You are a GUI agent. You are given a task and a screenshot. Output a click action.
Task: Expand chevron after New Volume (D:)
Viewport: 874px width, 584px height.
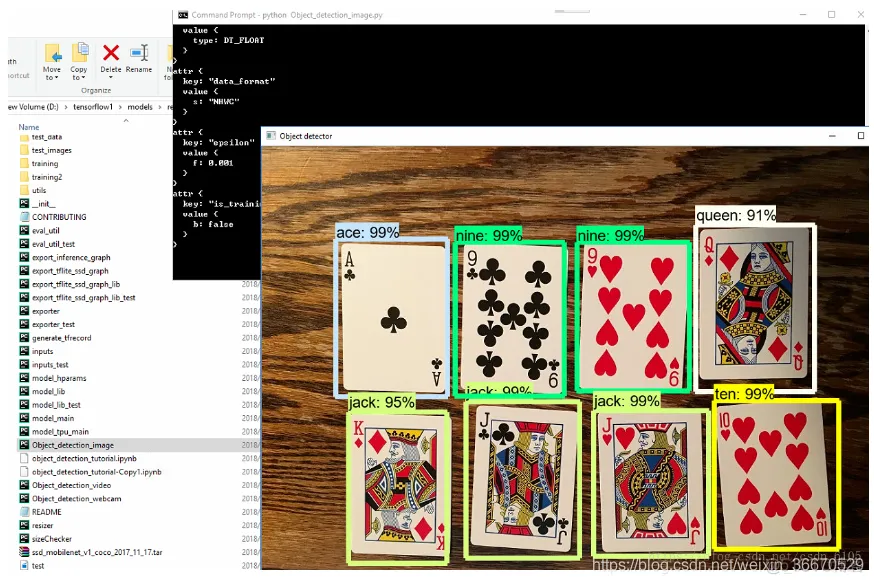pos(66,107)
